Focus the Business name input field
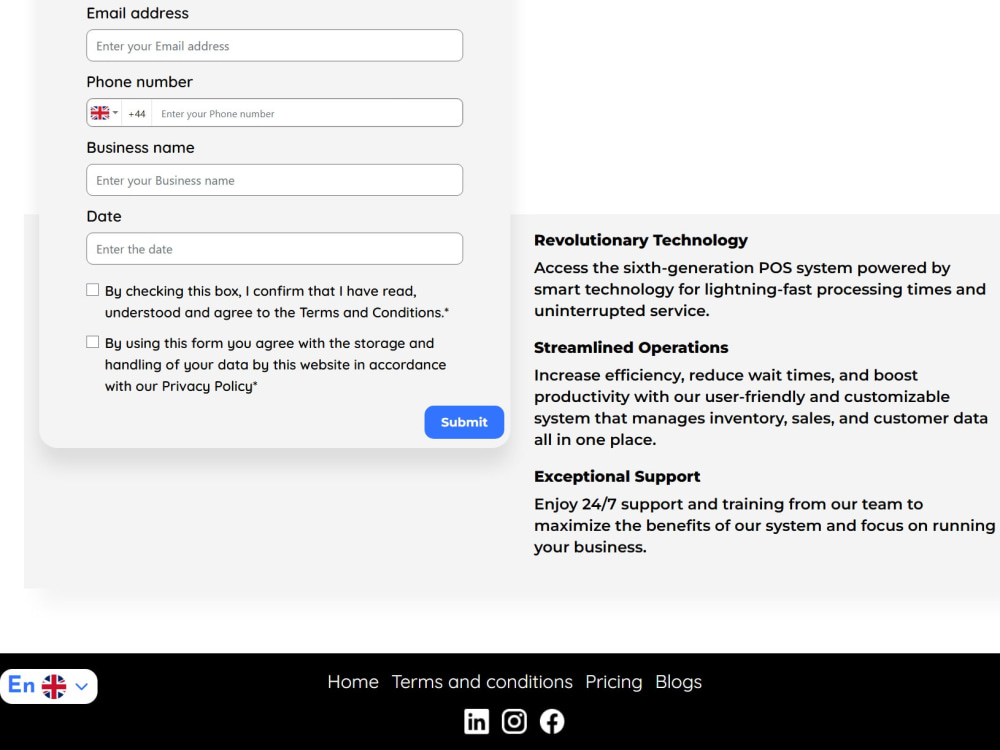 274,180
